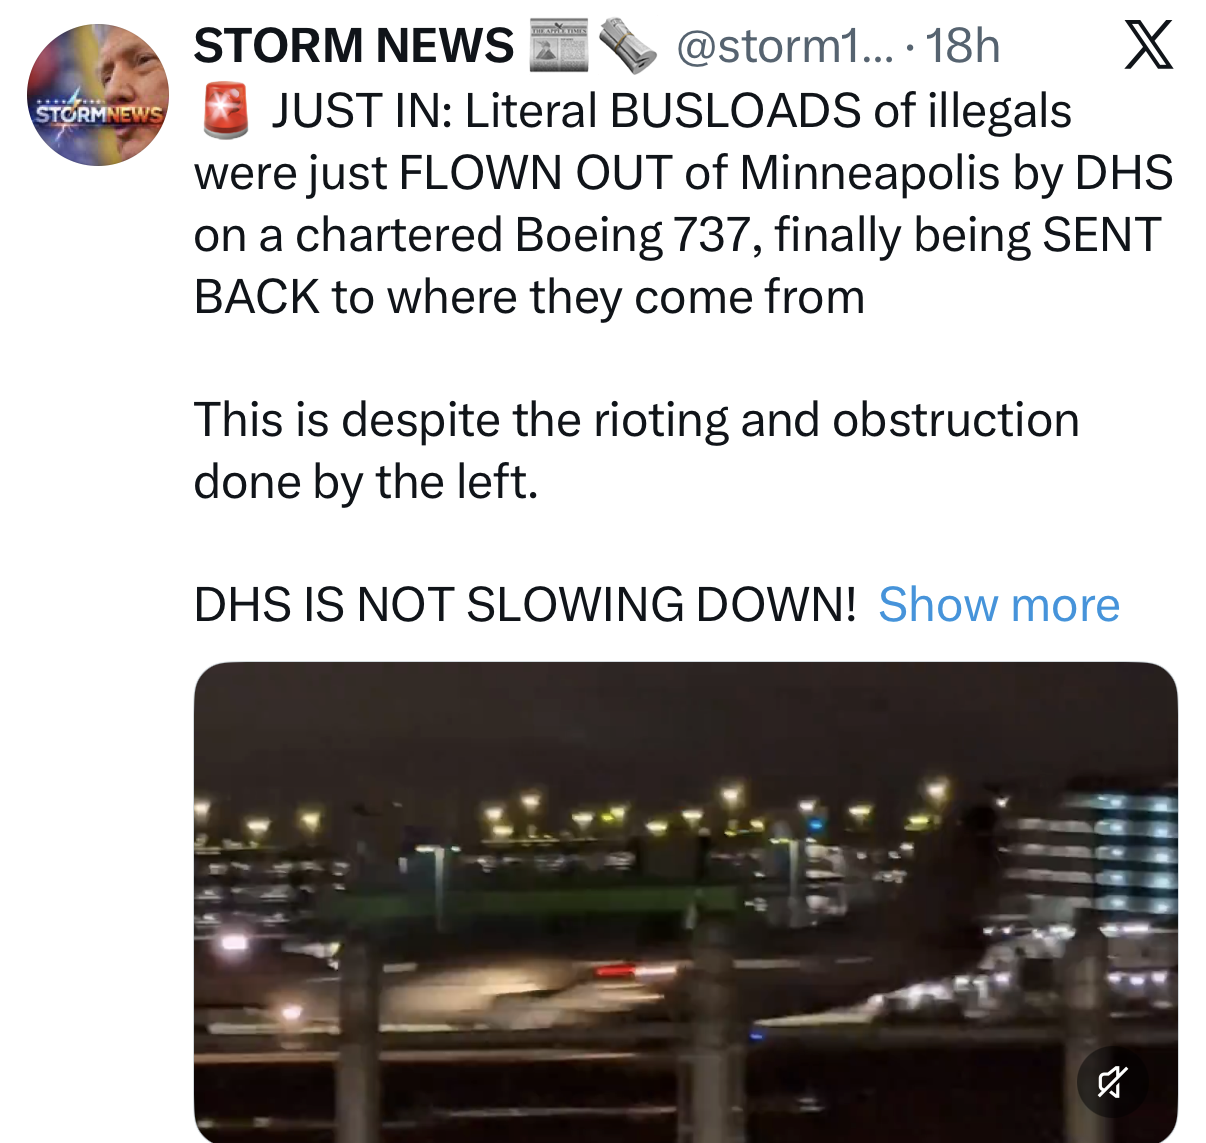1206x1143 pixels.
Task: Click the DHS IS NOT SLOWING DOWN line
Action: 525,605
